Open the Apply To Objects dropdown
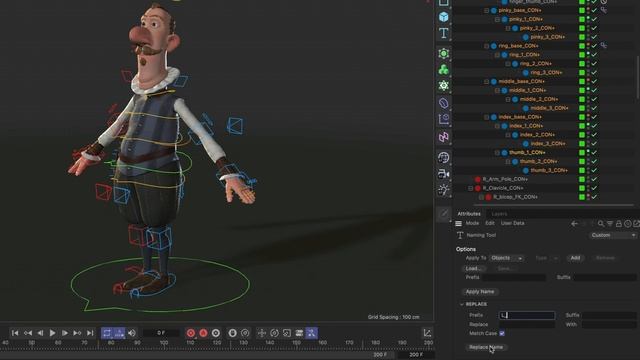Viewport: 640px width, 360px height. click(507, 258)
